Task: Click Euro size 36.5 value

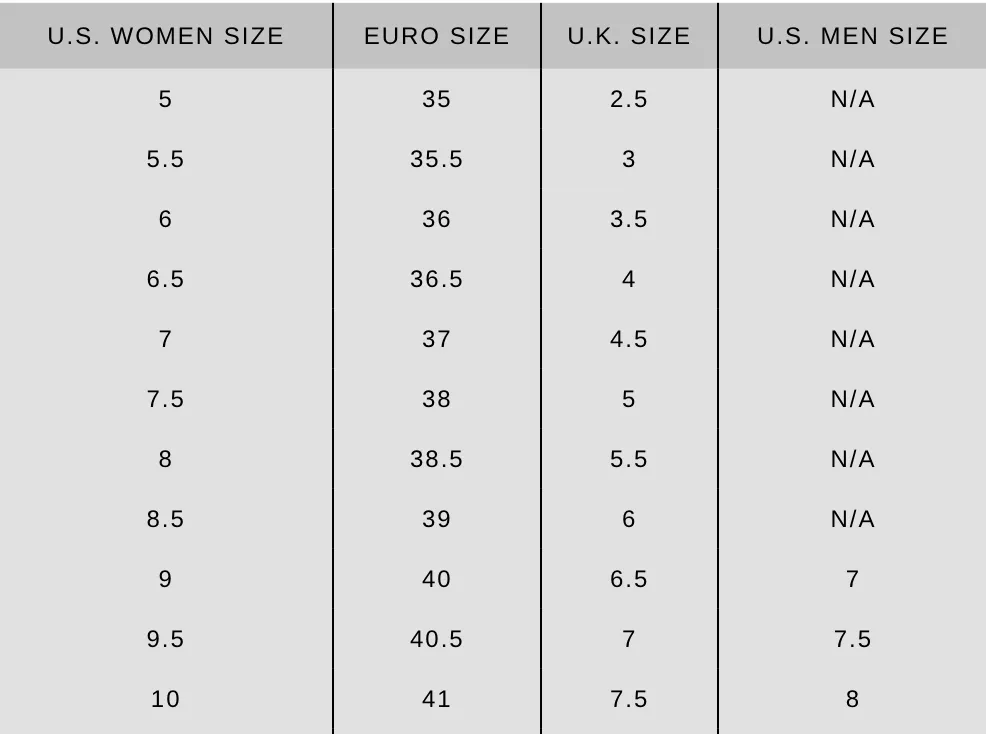Action: (x=436, y=279)
